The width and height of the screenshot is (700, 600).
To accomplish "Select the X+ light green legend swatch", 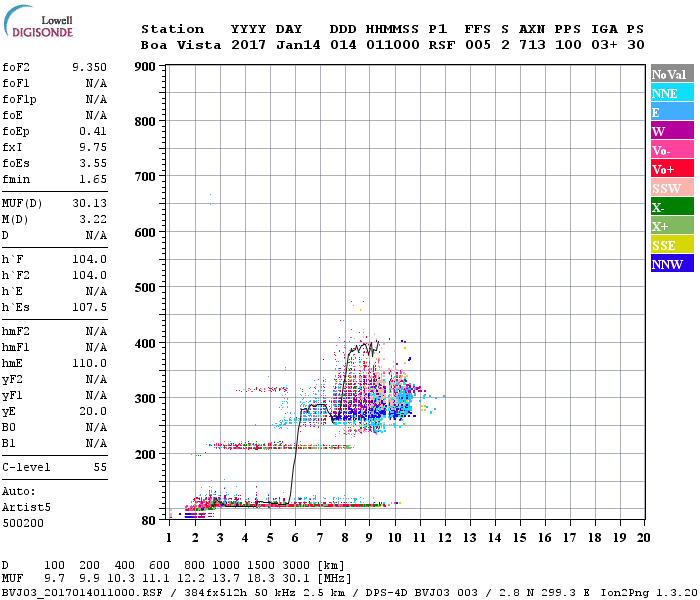I will pos(672,226).
